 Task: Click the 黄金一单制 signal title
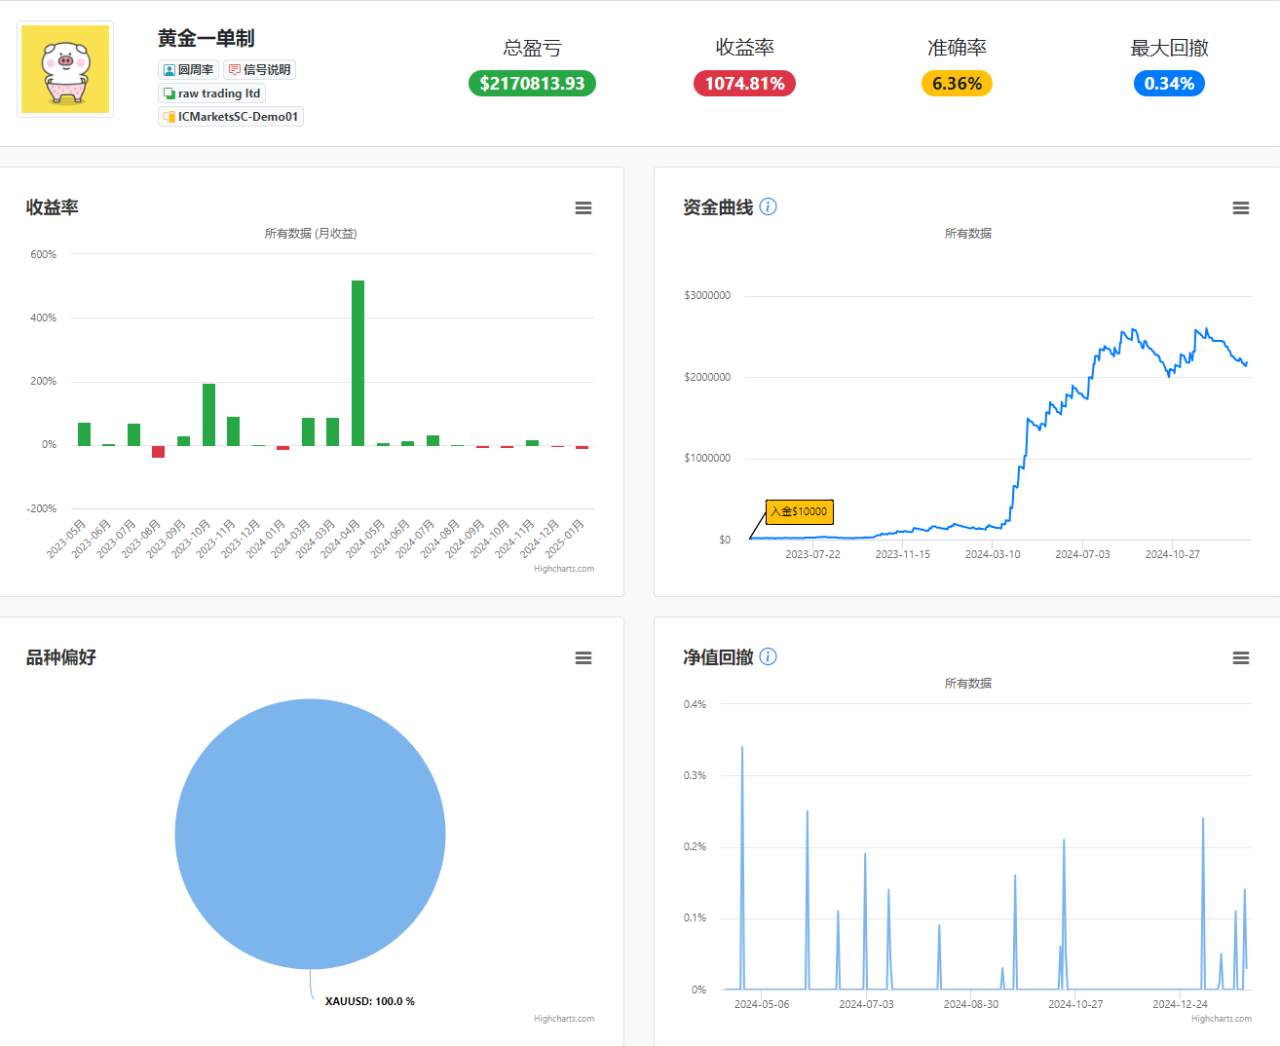206,38
